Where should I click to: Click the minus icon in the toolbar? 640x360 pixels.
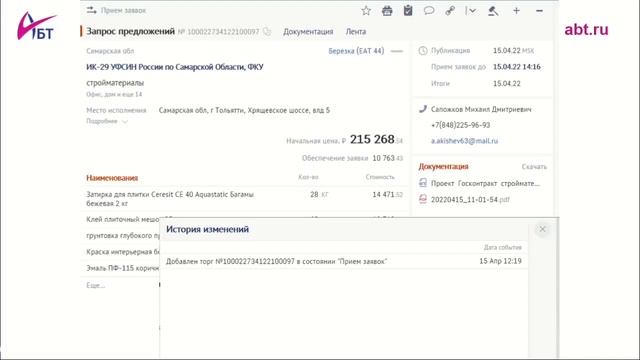point(539,11)
